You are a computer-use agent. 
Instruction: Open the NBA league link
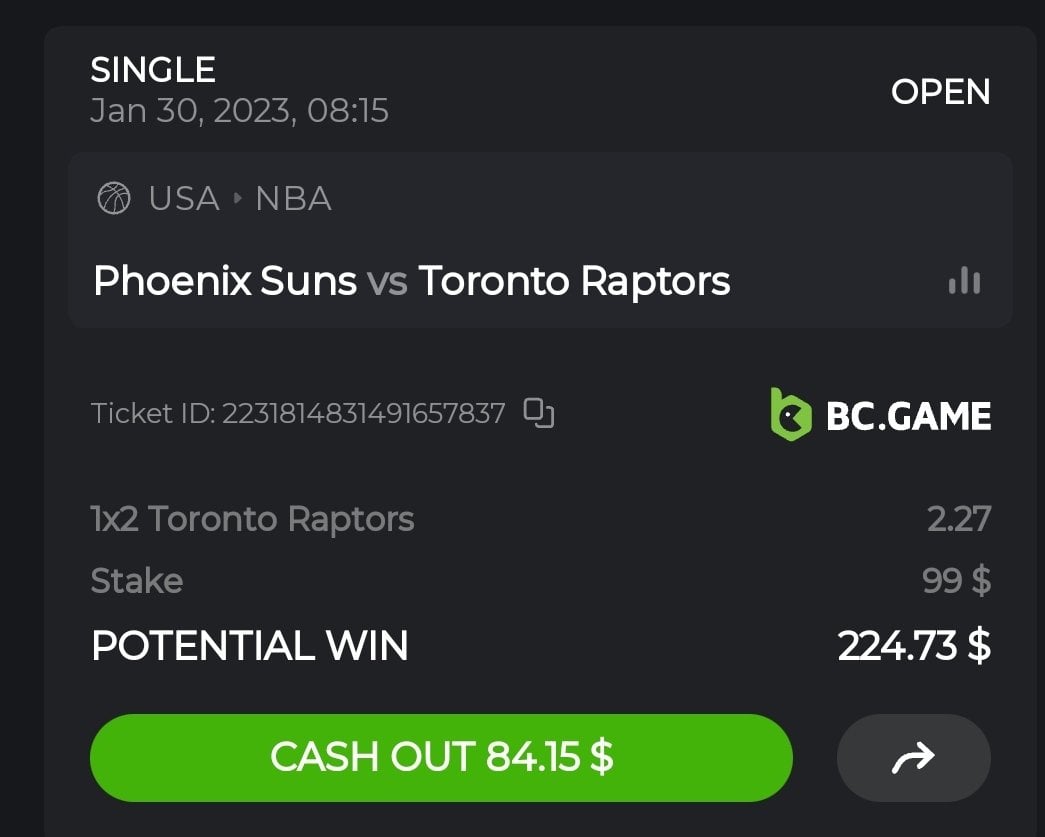[293, 198]
